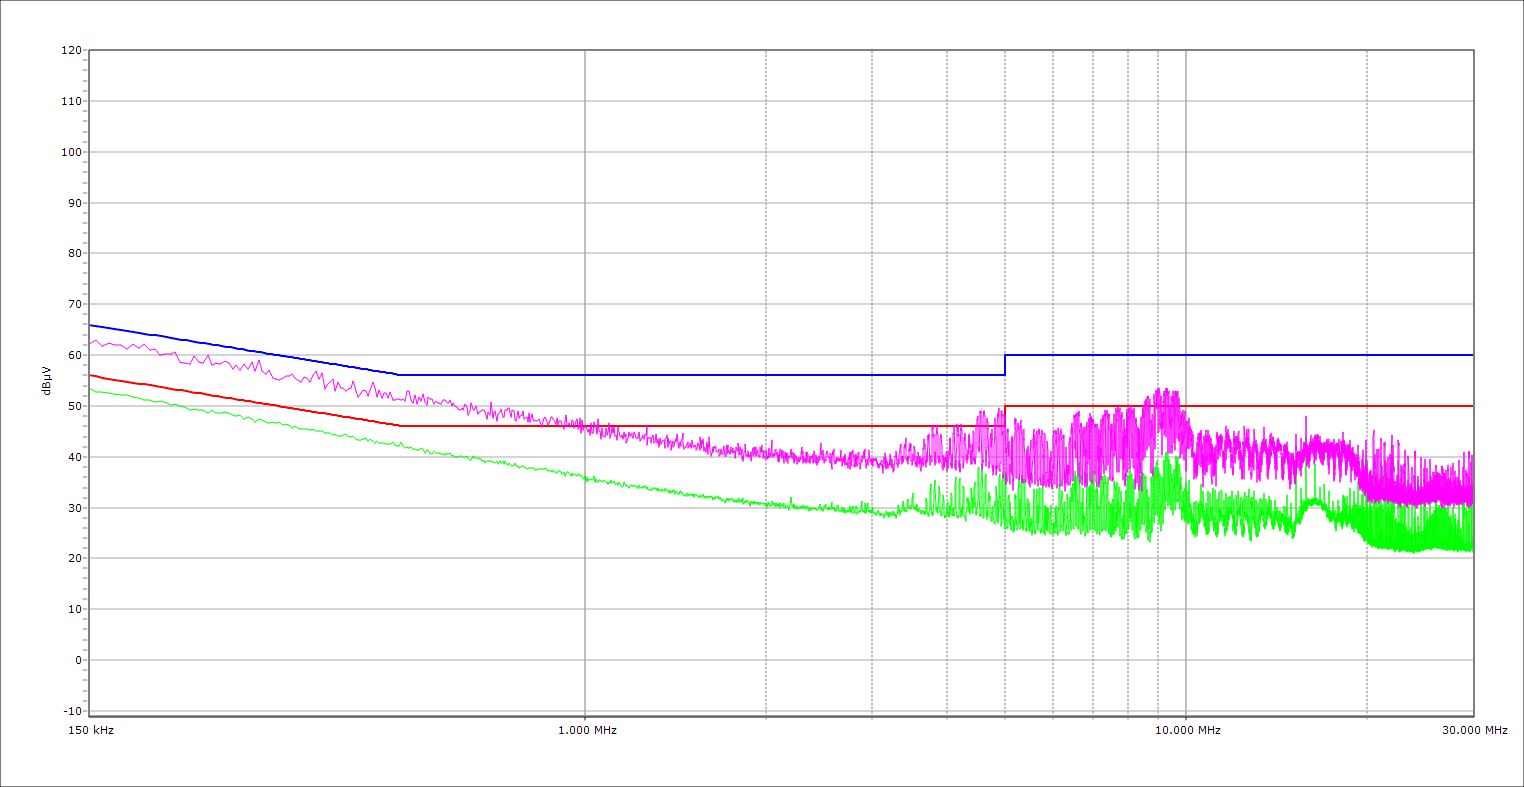Viewport: 1524px width, 787px height.
Task: Click the 1.000 MHz x-axis label
Action: pyautogui.click(x=585, y=730)
